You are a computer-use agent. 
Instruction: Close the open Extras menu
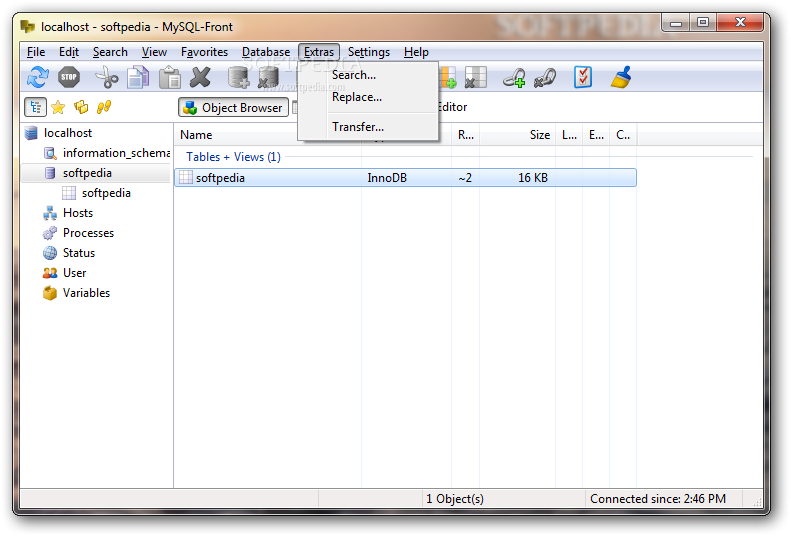click(319, 52)
